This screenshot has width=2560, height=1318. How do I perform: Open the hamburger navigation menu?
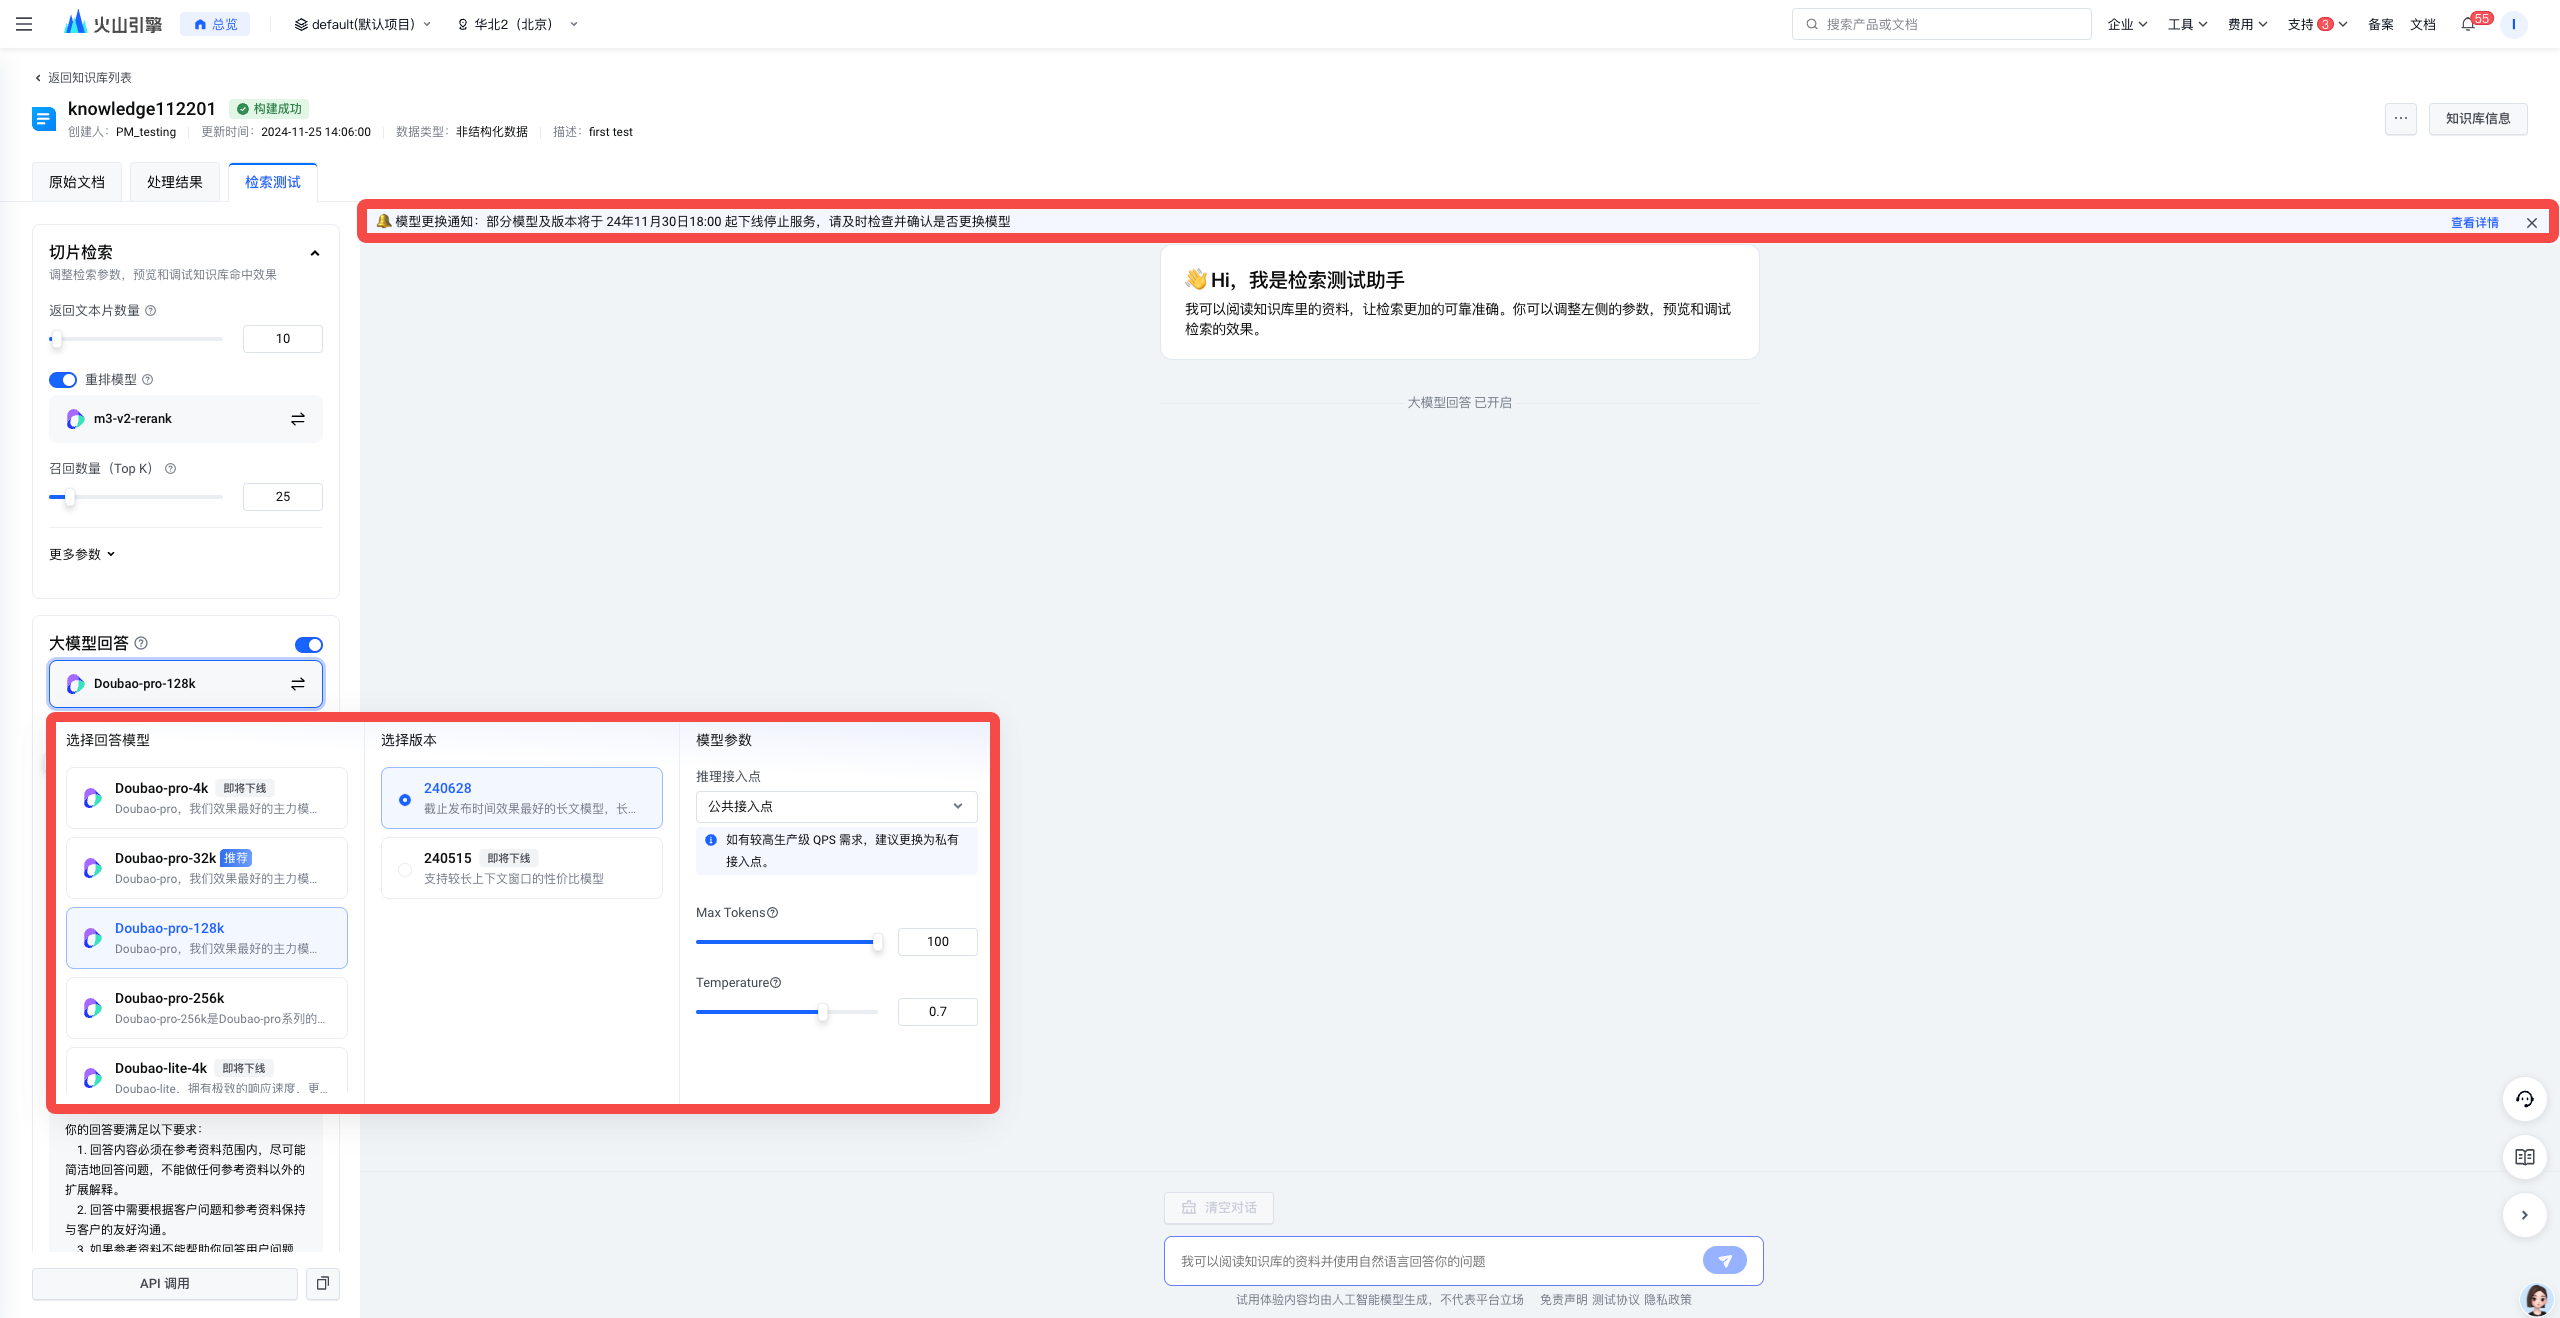pyautogui.click(x=24, y=24)
